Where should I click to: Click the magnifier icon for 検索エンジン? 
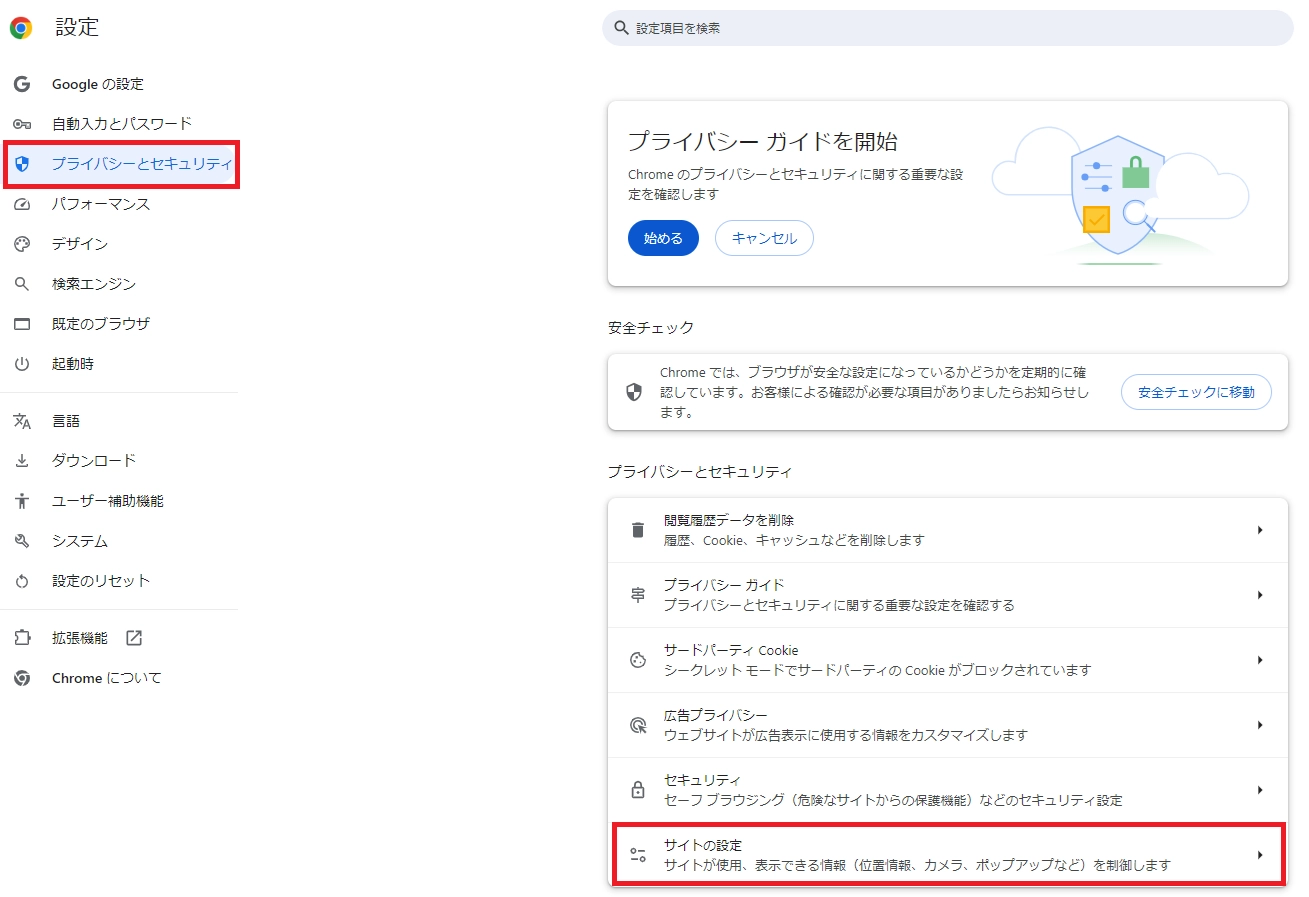click(22, 284)
